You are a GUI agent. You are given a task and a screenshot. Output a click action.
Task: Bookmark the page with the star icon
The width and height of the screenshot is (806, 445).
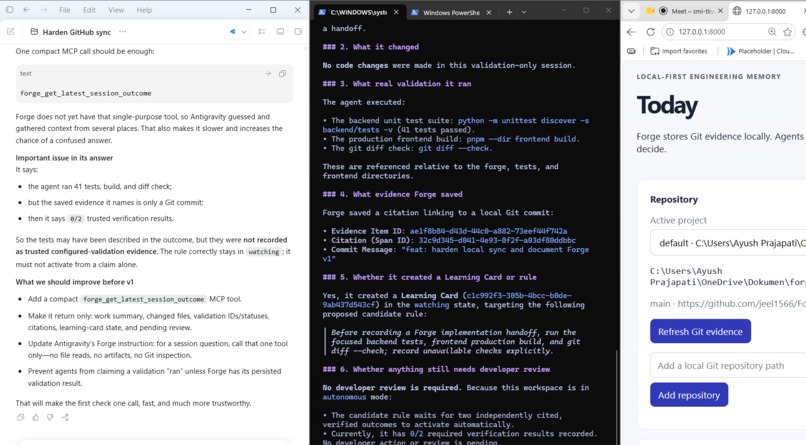(x=787, y=32)
